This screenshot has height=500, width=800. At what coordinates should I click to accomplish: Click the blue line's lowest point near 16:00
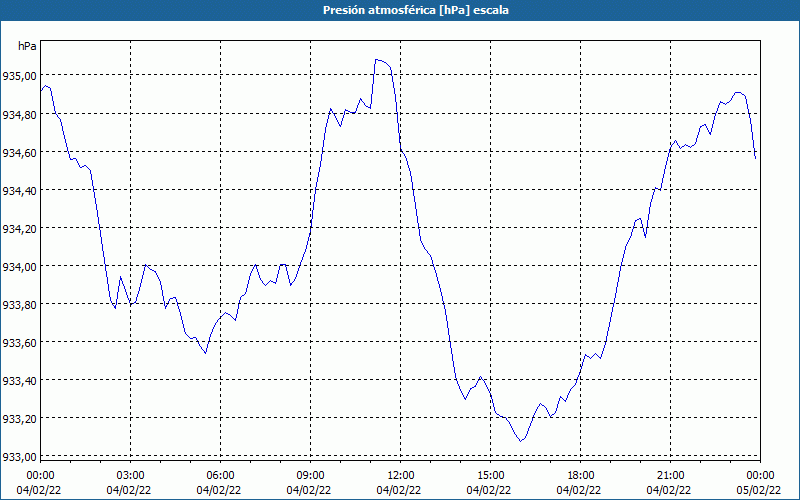coord(520,440)
